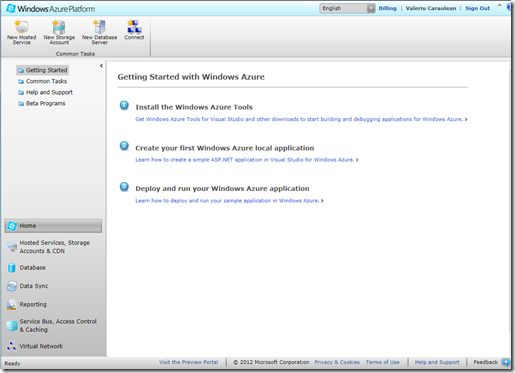Viewport: 515px width, 373px height.
Task: Click the Virtual Network icon
Action: pyautogui.click(x=12, y=346)
